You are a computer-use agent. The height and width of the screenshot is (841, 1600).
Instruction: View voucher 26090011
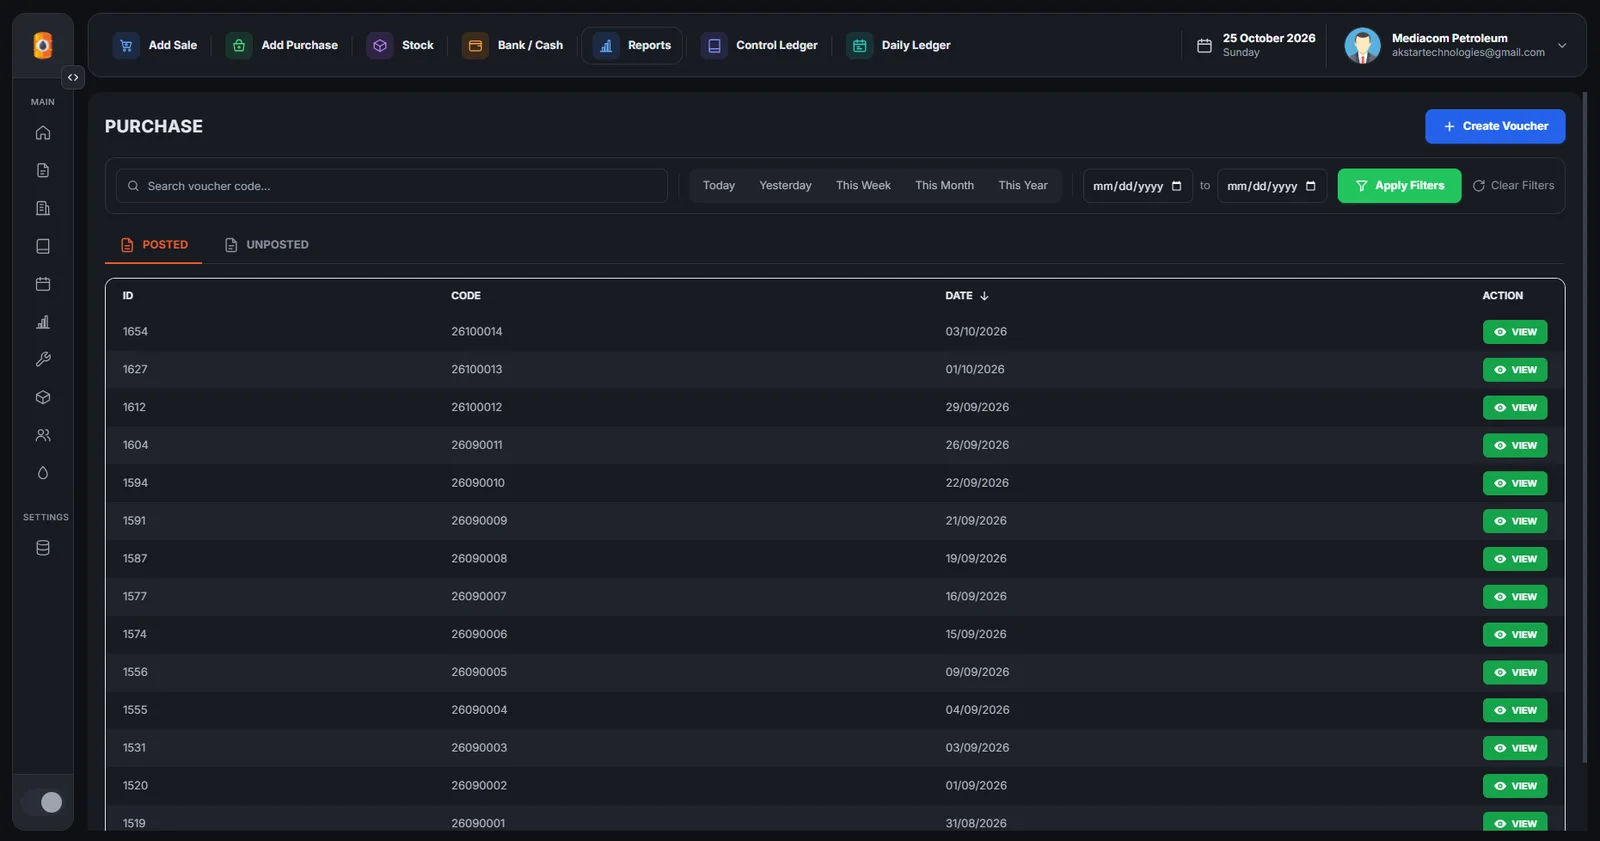(x=1515, y=445)
